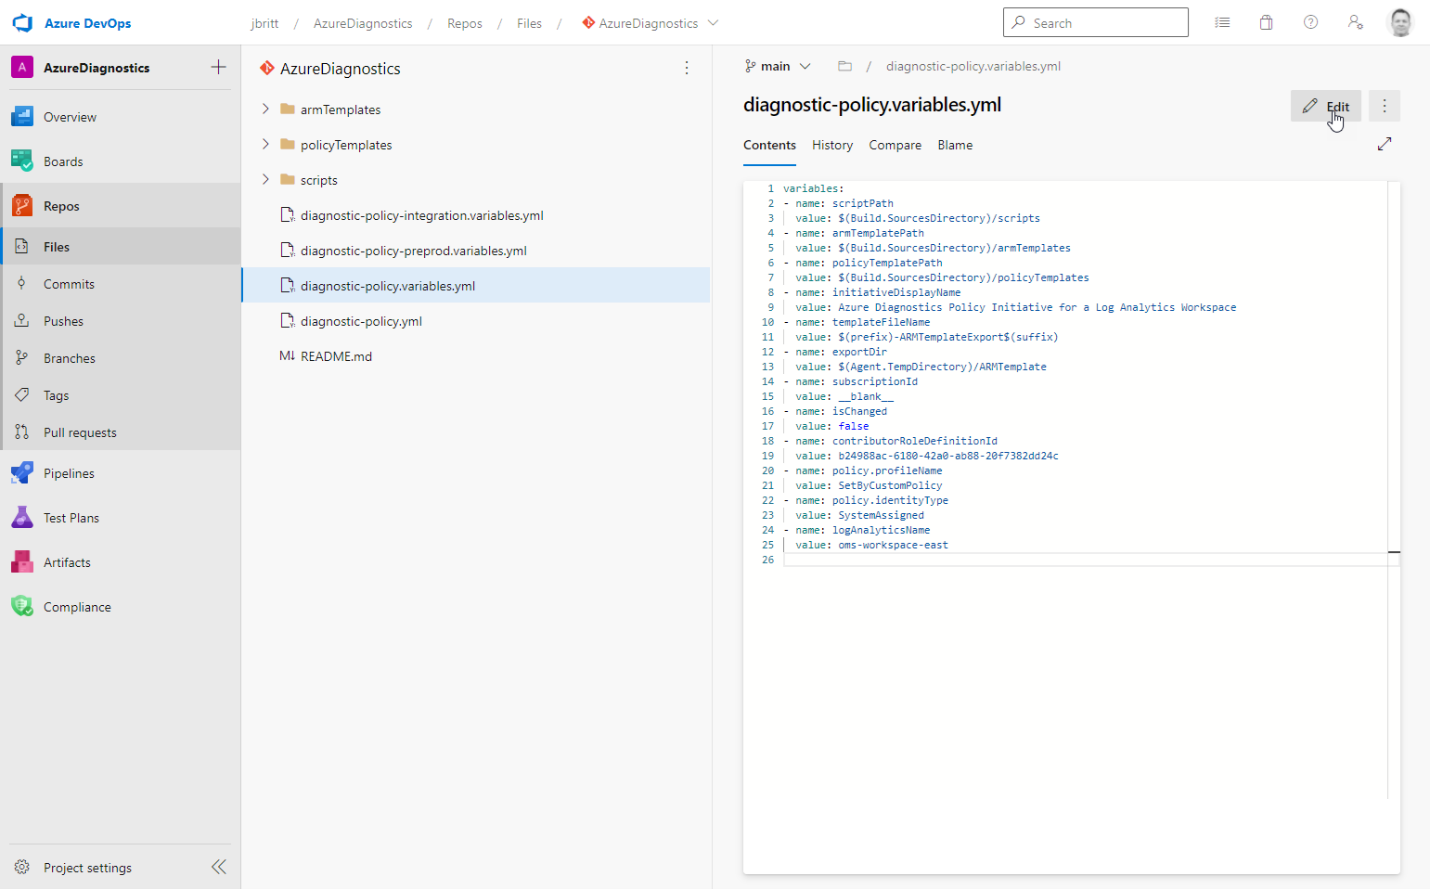This screenshot has height=889, width=1430.
Task: Select Tags under Repos
Action: [x=120, y=395]
